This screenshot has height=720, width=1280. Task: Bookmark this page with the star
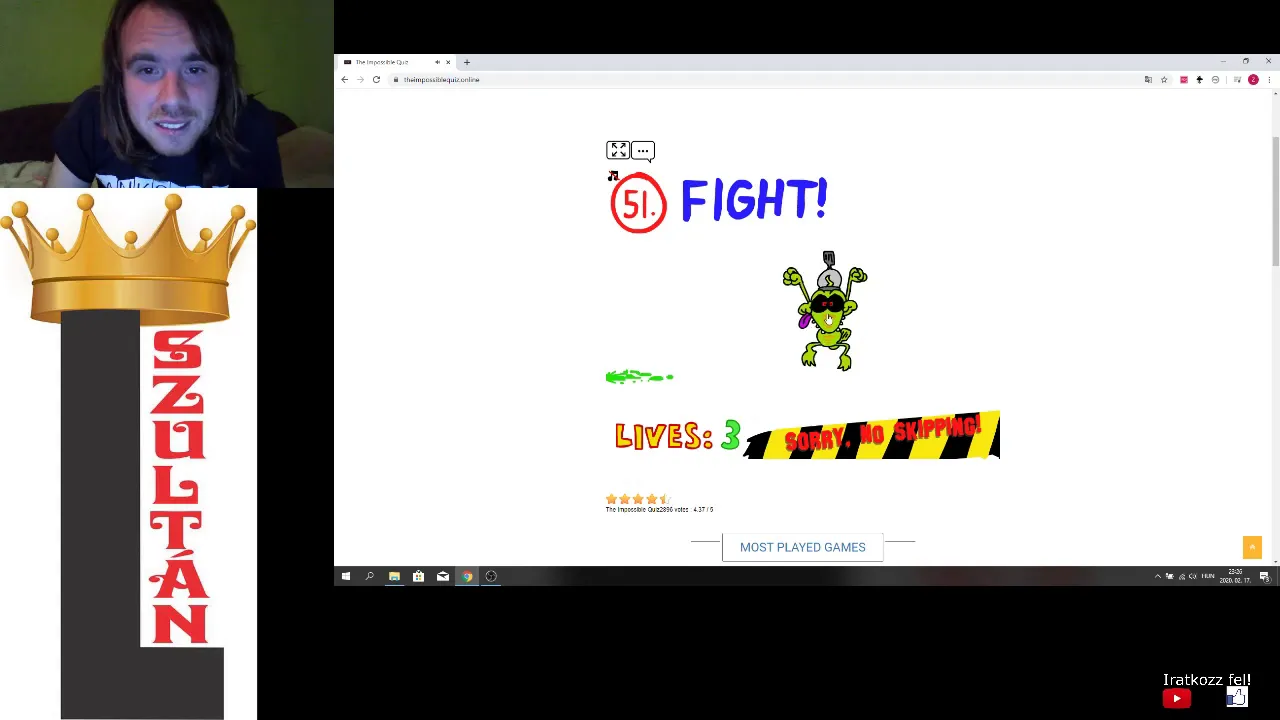(1164, 80)
